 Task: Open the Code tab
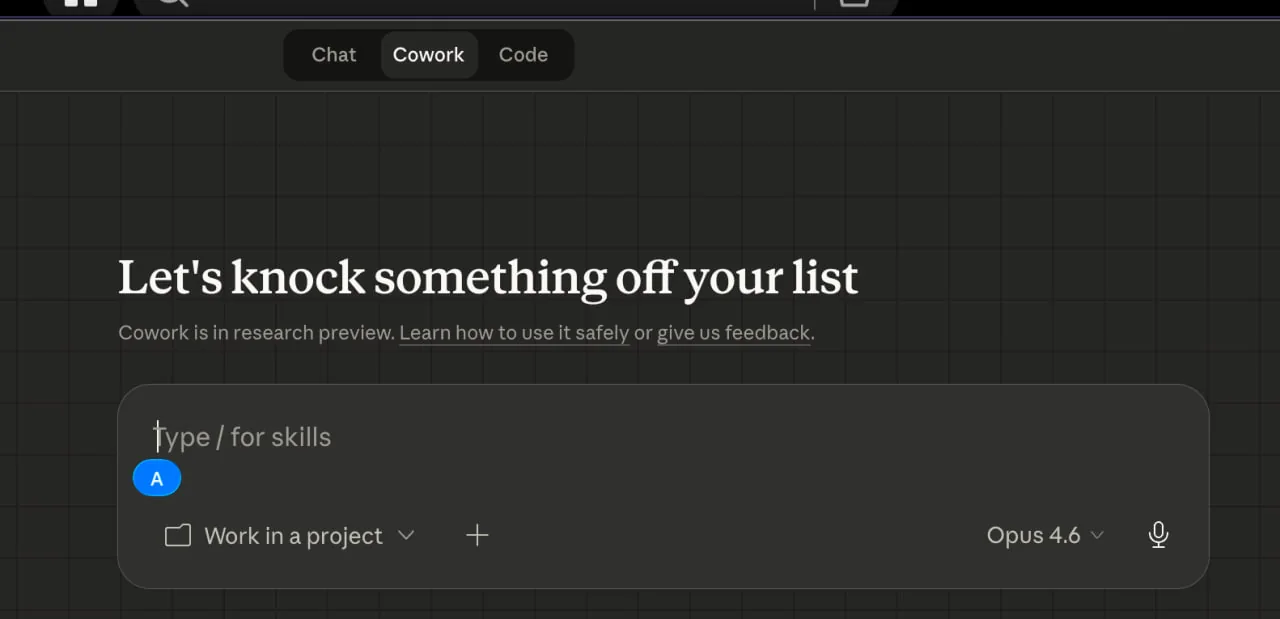(523, 55)
